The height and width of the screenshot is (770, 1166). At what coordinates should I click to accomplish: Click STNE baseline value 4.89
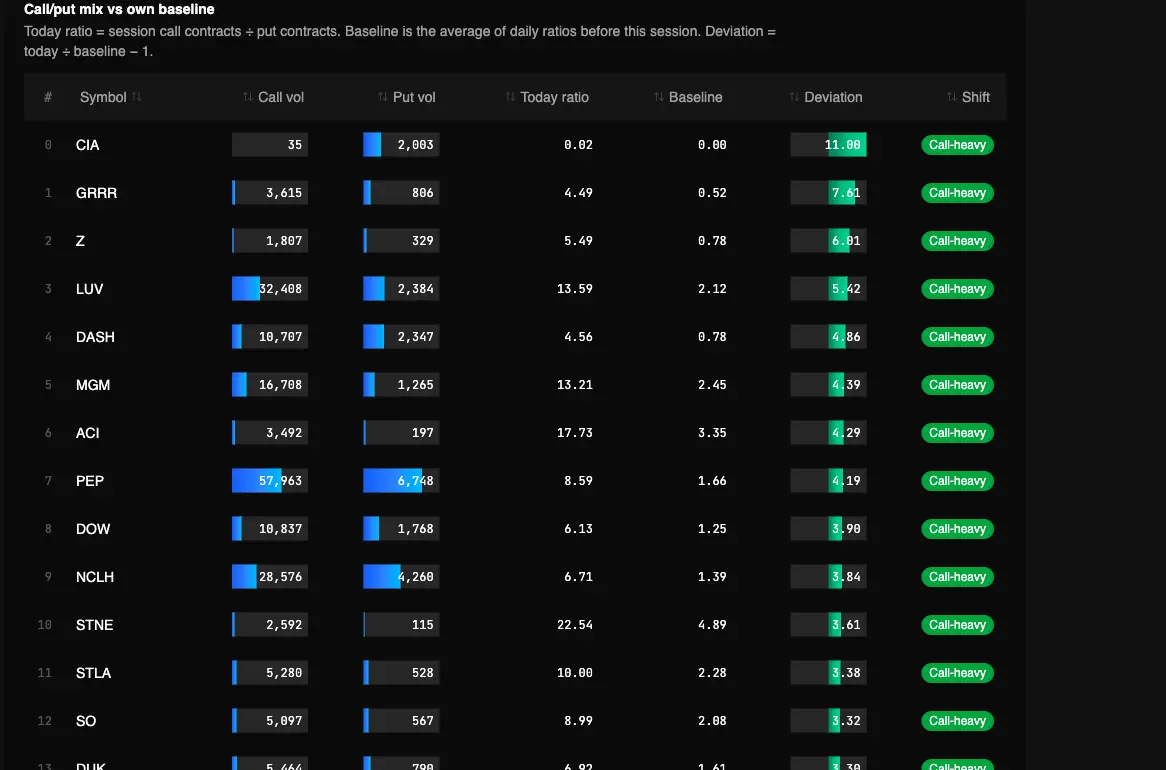coord(712,625)
